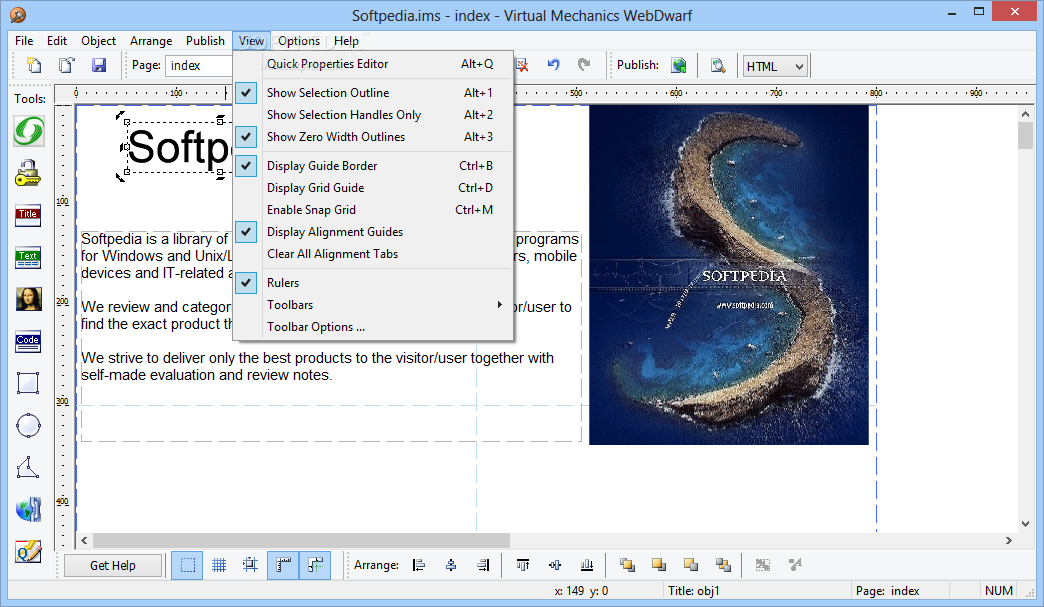Close the open View menu
1044x607 pixels.
click(252, 41)
